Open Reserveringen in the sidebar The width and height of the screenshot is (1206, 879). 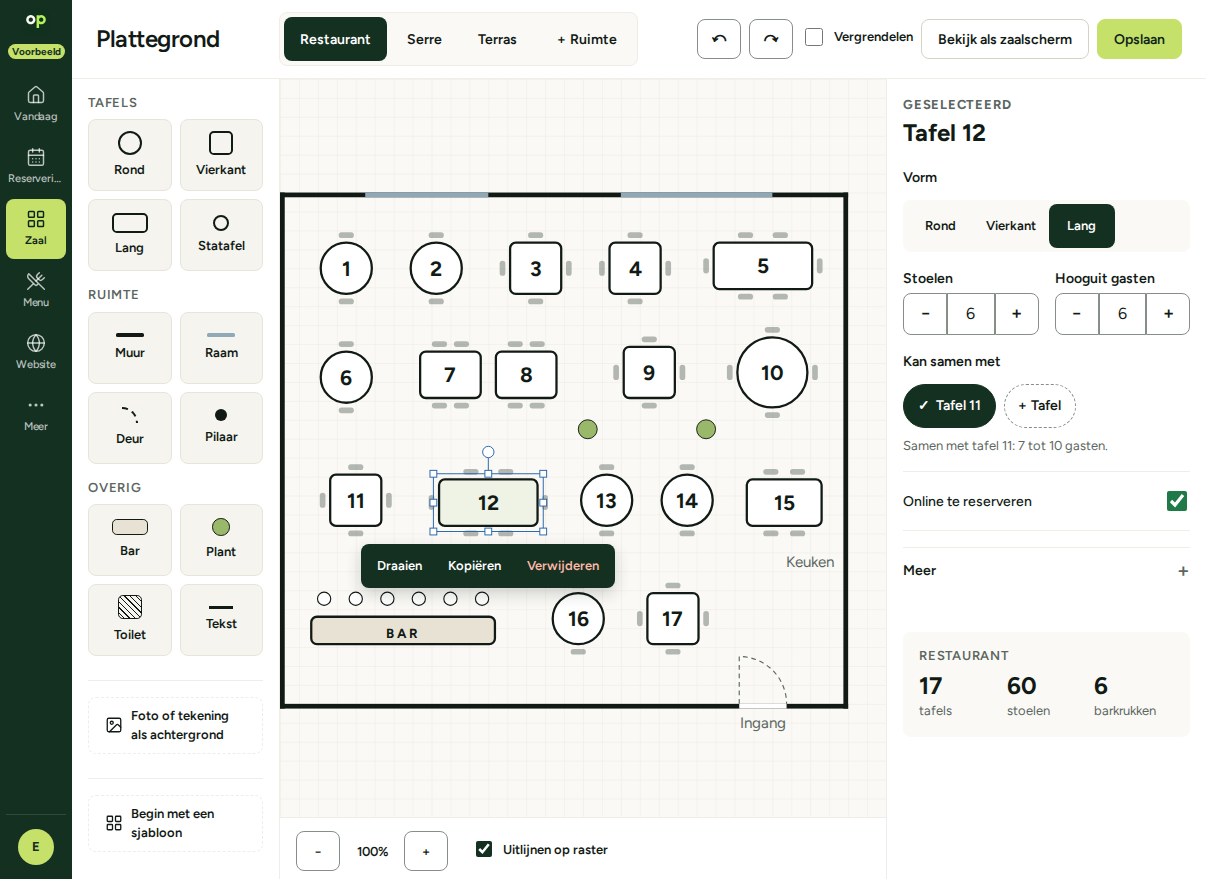36,165
